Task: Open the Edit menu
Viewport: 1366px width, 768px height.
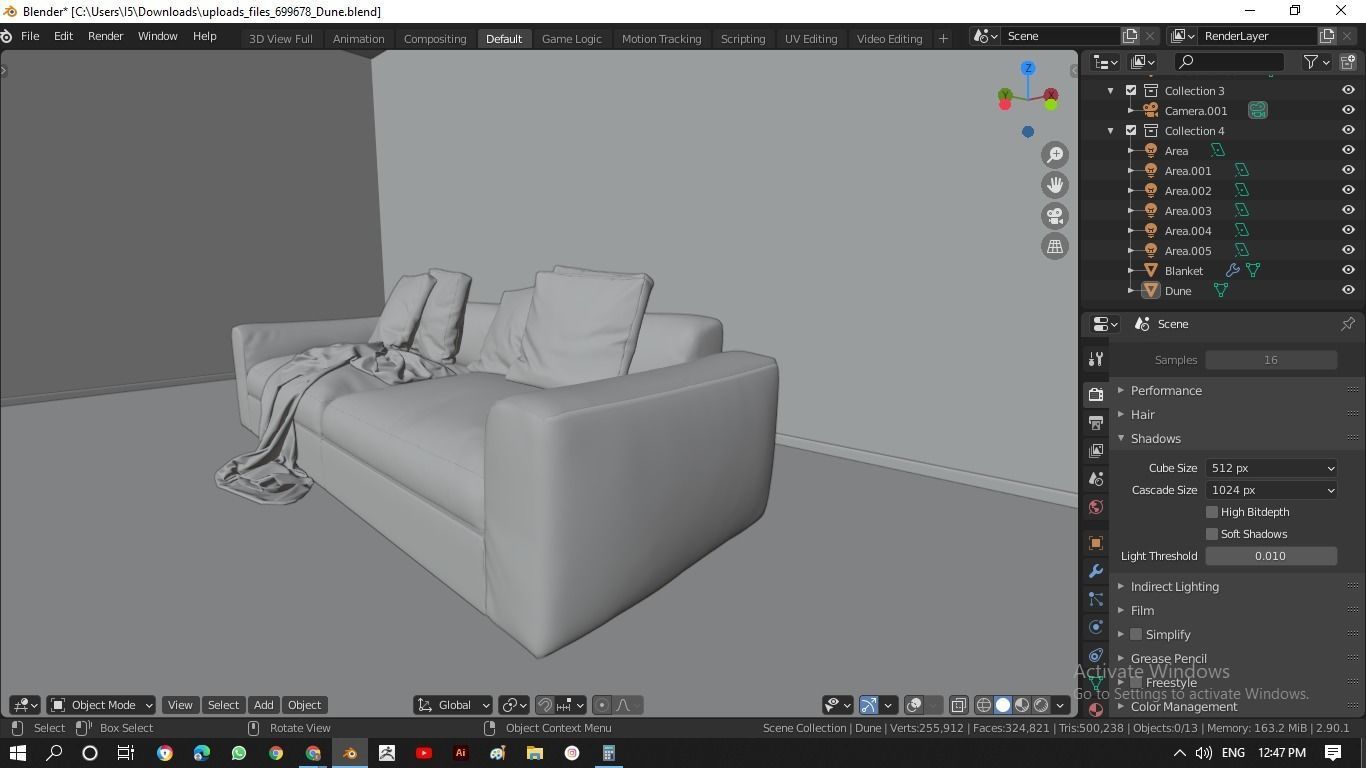Action: (63, 36)
